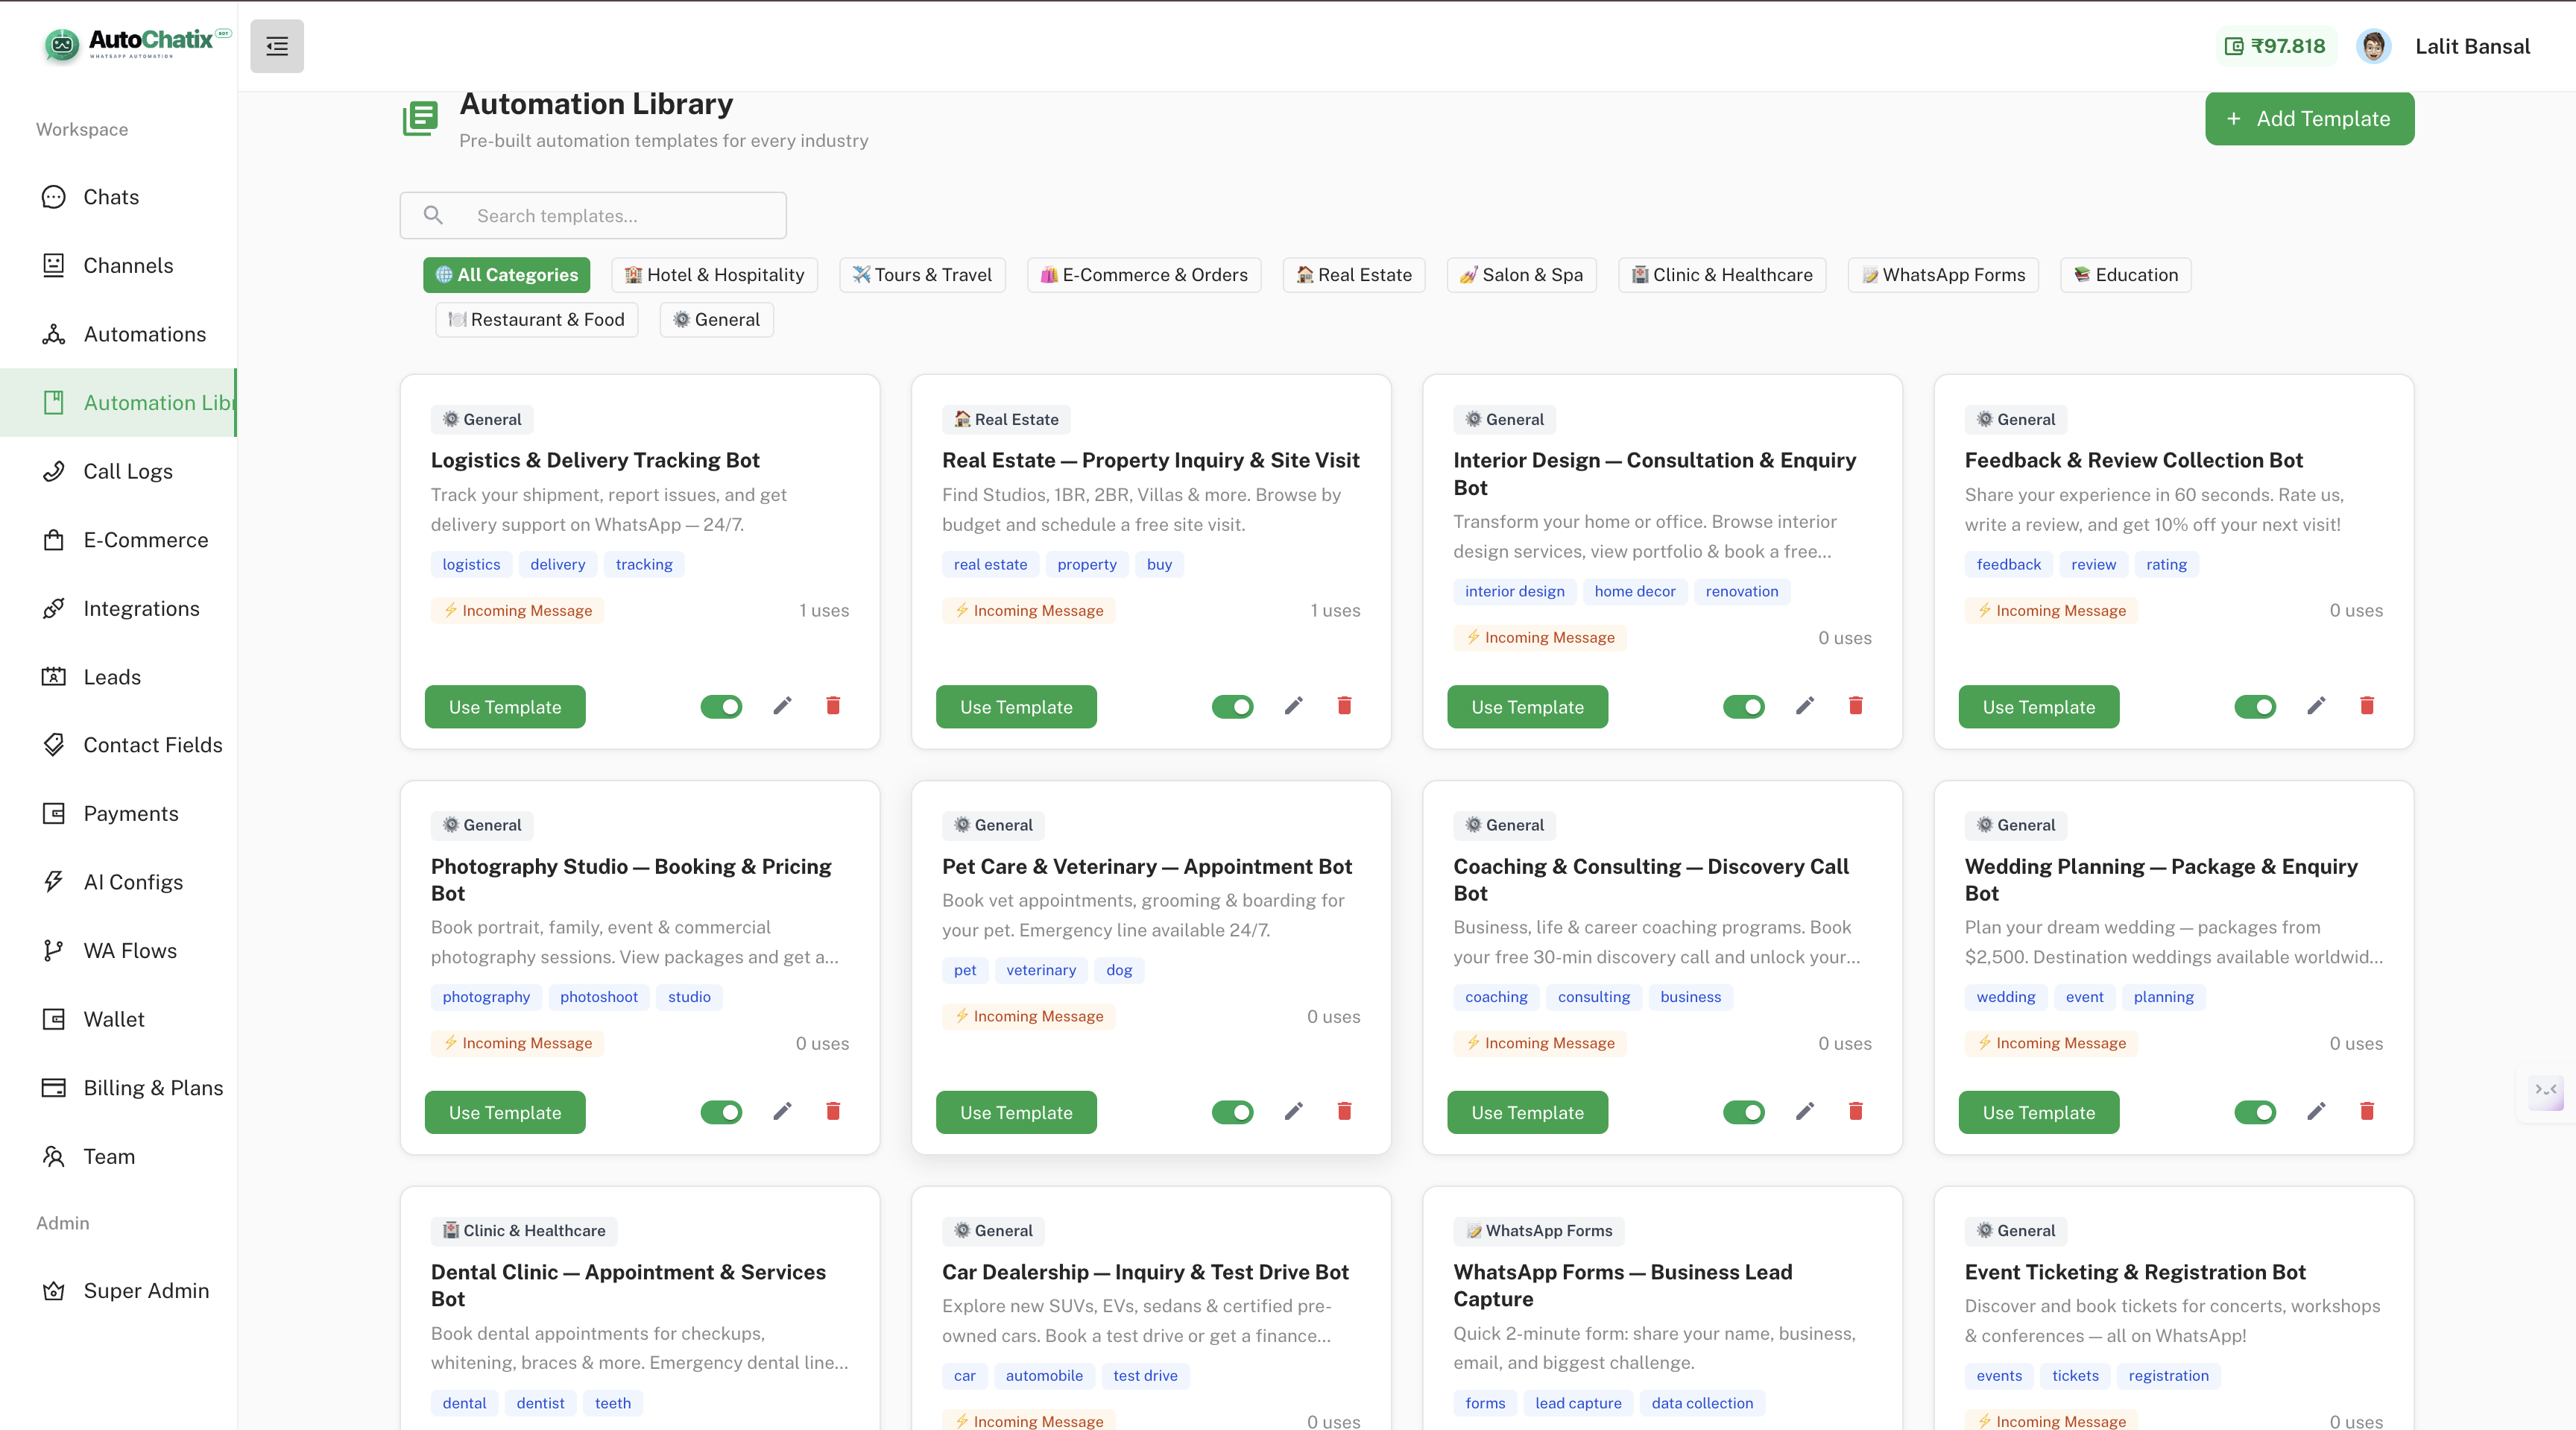This screenshot has height=1430, width=2576.
Task: Filter by WhatsApp Forms category
Action: pos(1943,275)
